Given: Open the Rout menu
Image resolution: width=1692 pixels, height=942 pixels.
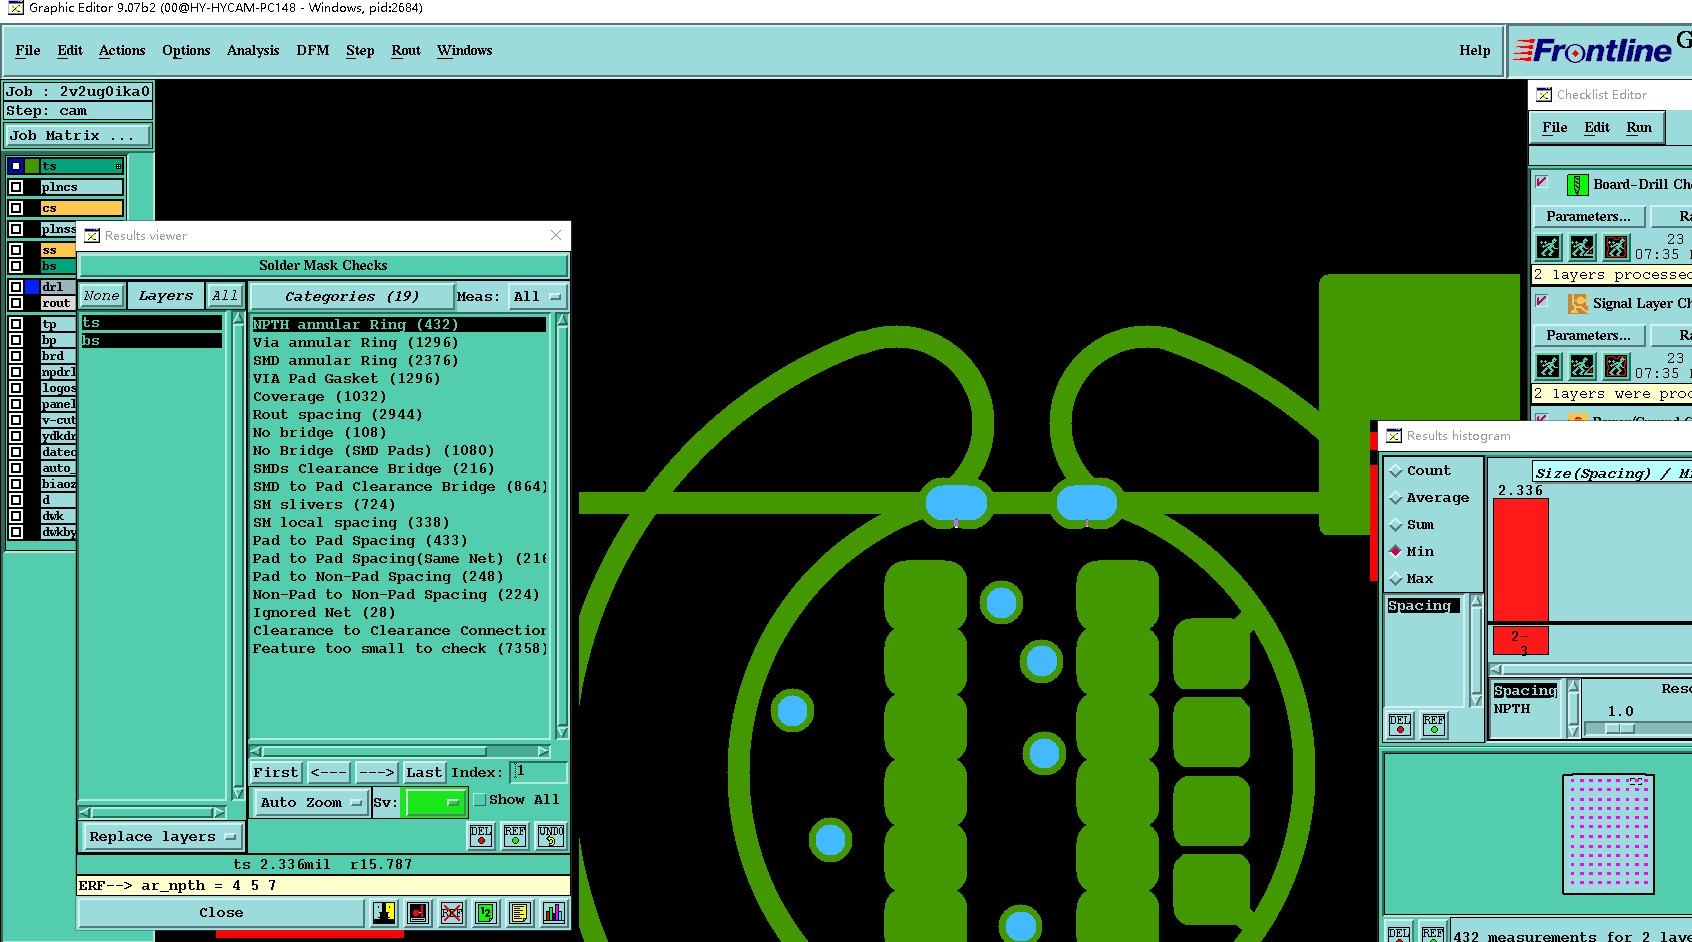Looking at the screenshot, I should click(x=406, y=51).
